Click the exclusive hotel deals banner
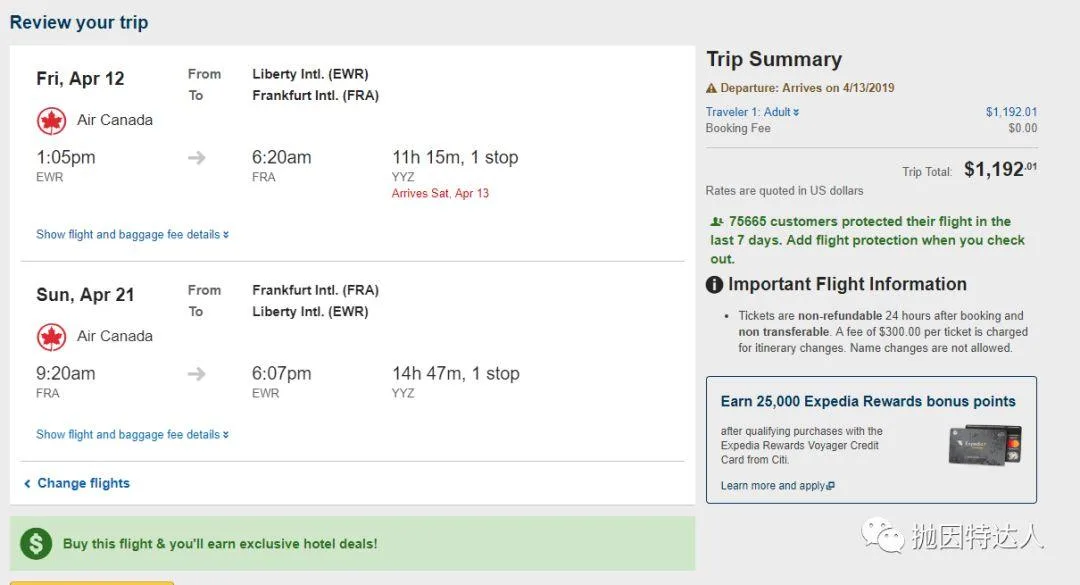The width and height of the screenshot is (1080, 585). click(x=220, y=544)
